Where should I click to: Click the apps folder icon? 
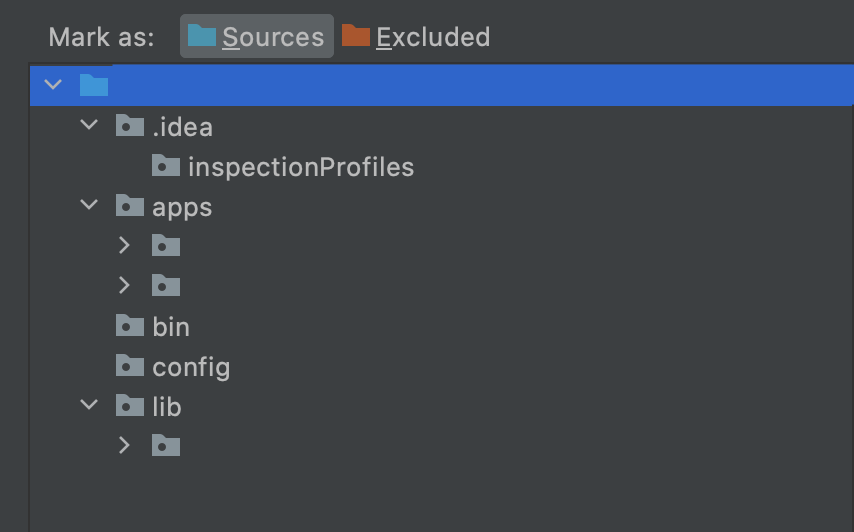click(130, 206)
